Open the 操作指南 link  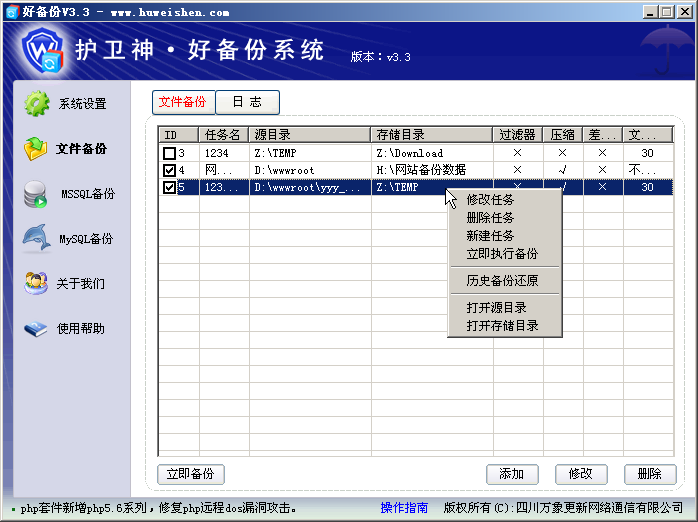(404, 508)
